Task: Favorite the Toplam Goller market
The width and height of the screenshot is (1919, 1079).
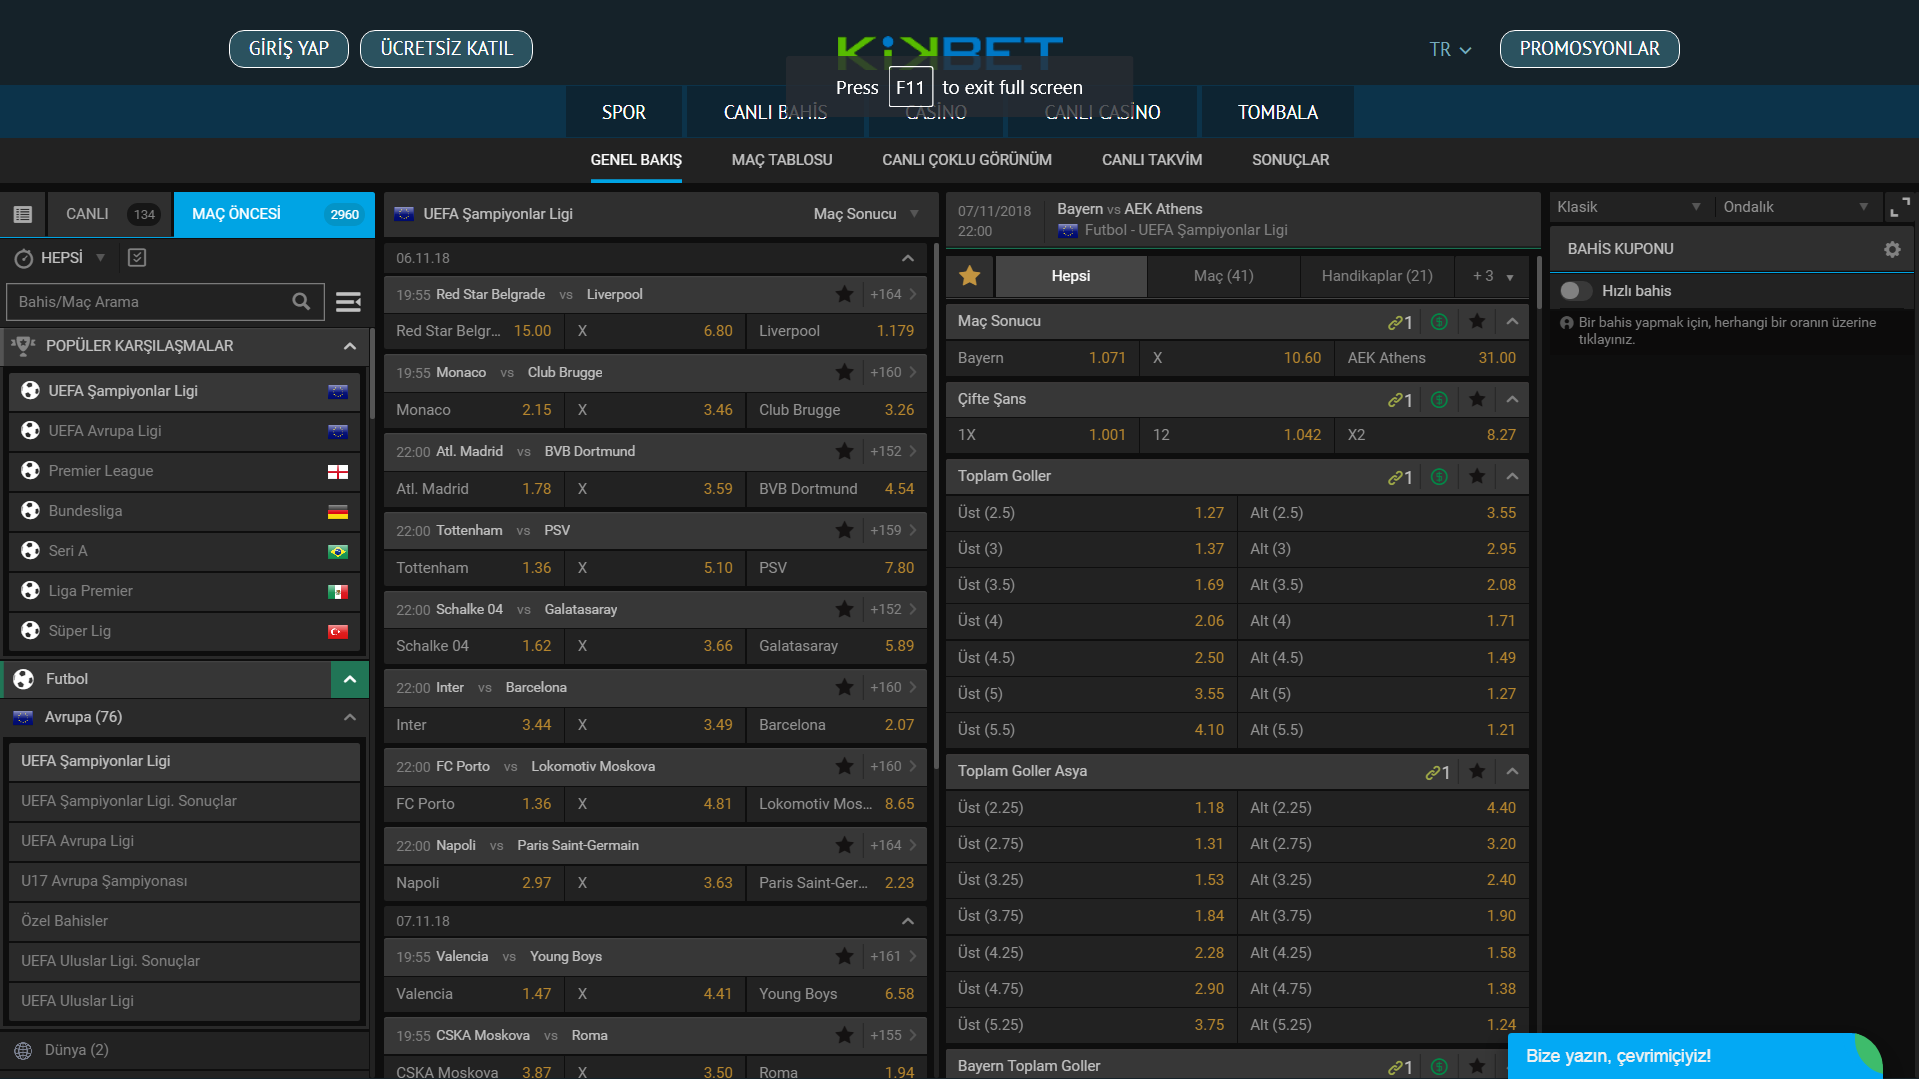Action: 1477,476
